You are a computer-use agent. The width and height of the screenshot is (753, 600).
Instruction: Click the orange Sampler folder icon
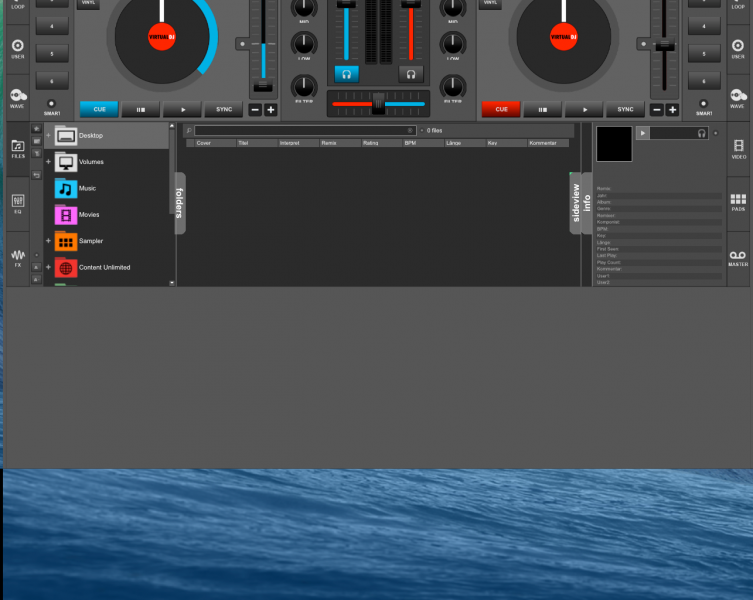tap(66, 241)
